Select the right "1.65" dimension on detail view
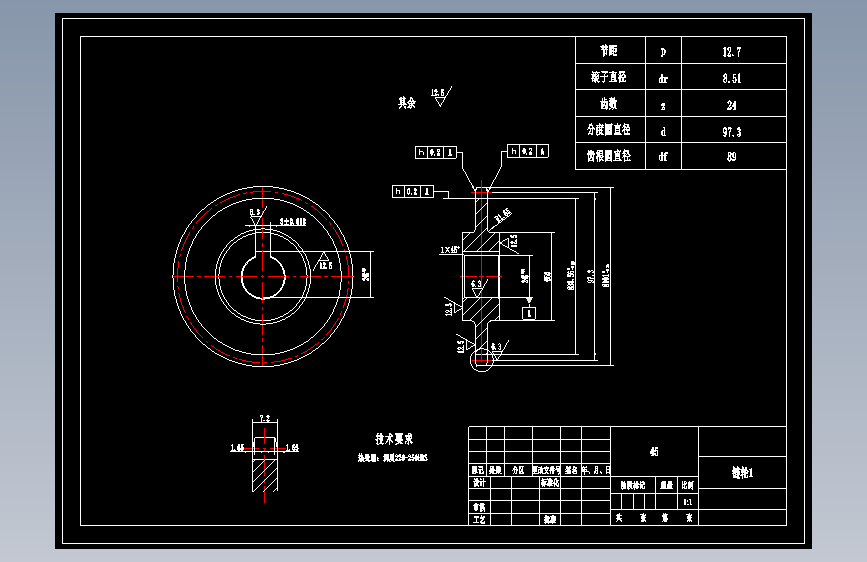The image size is (867, 562). click(x=292, y=447)
